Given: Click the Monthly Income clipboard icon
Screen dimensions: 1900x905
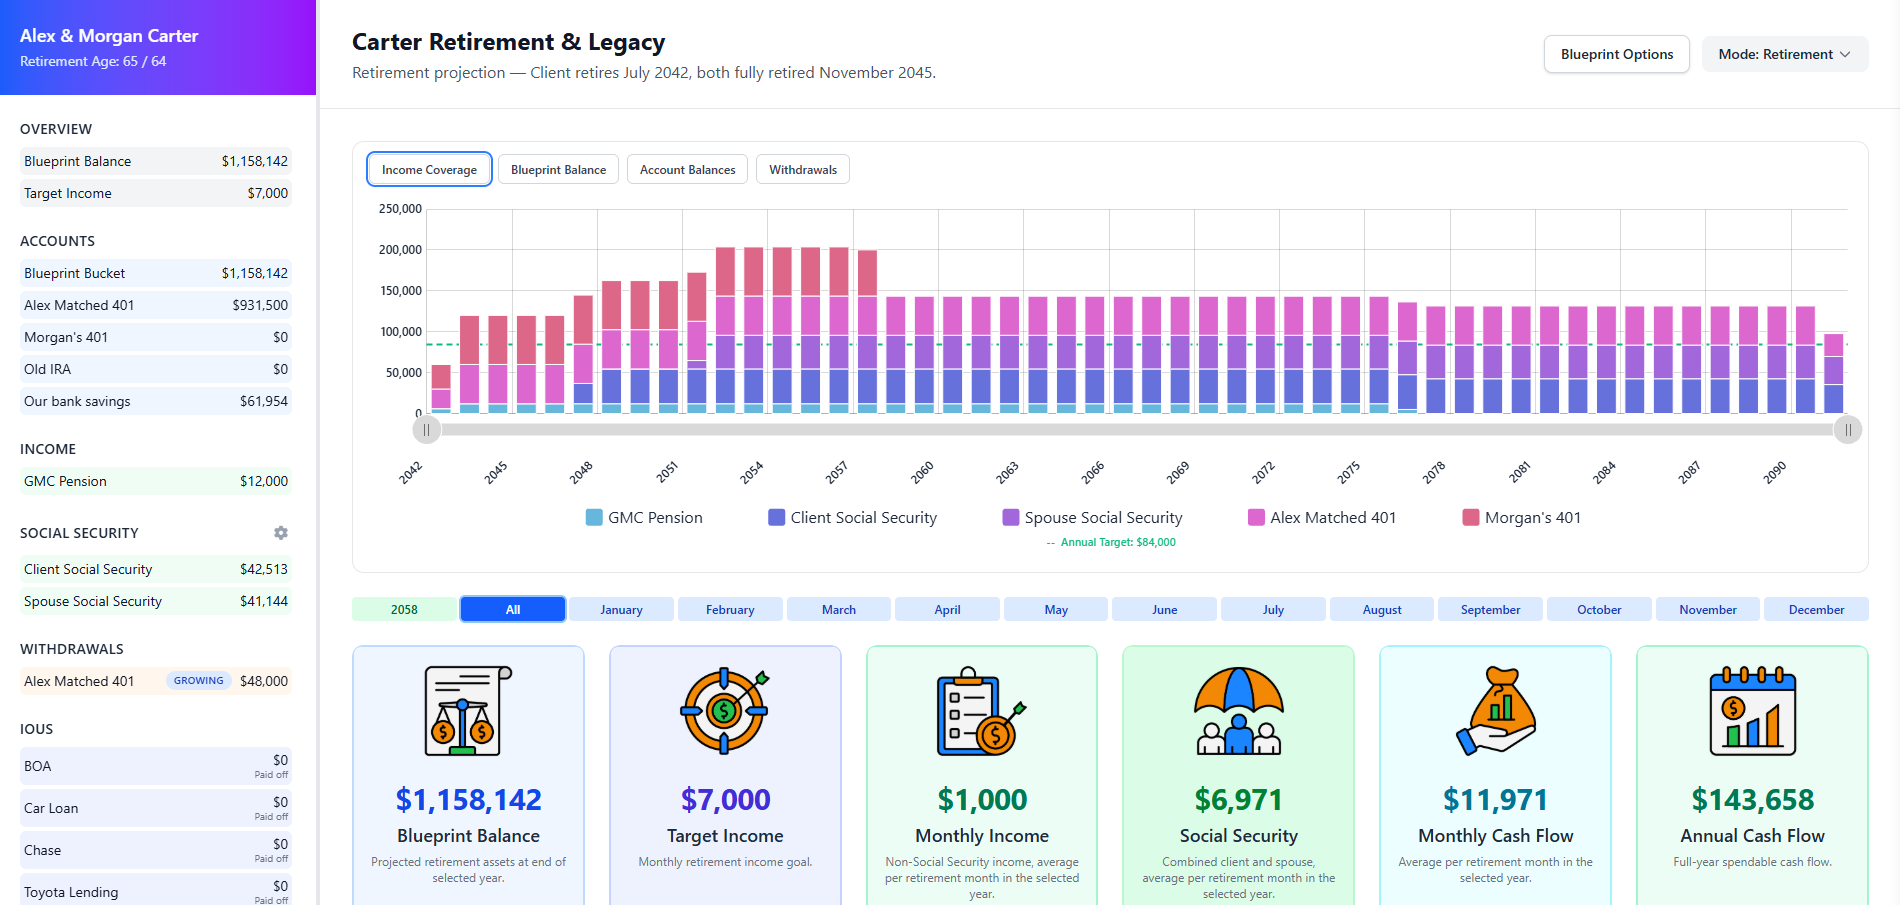Looking at the screenshot, I should click(981, 710).
